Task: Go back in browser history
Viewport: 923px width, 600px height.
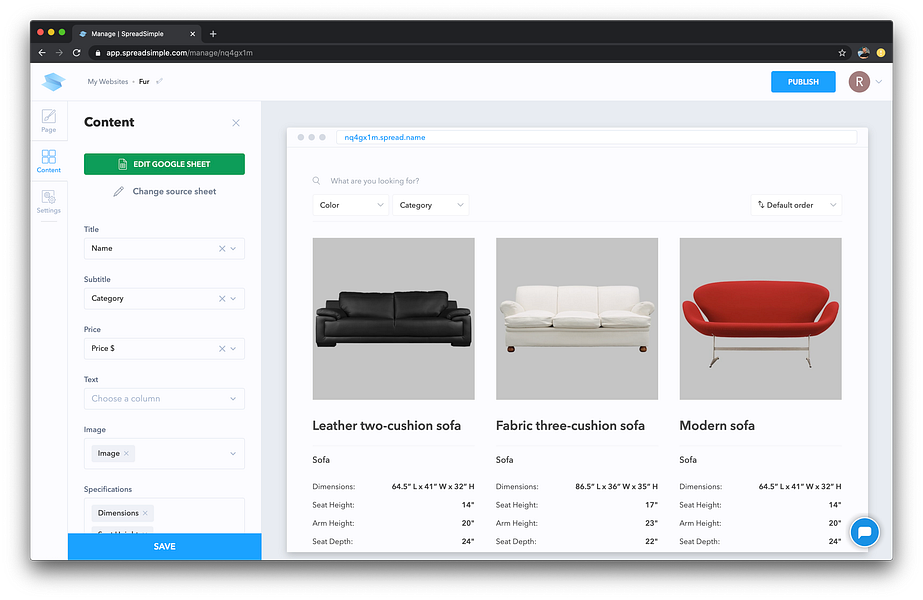Action: [42, 53]
